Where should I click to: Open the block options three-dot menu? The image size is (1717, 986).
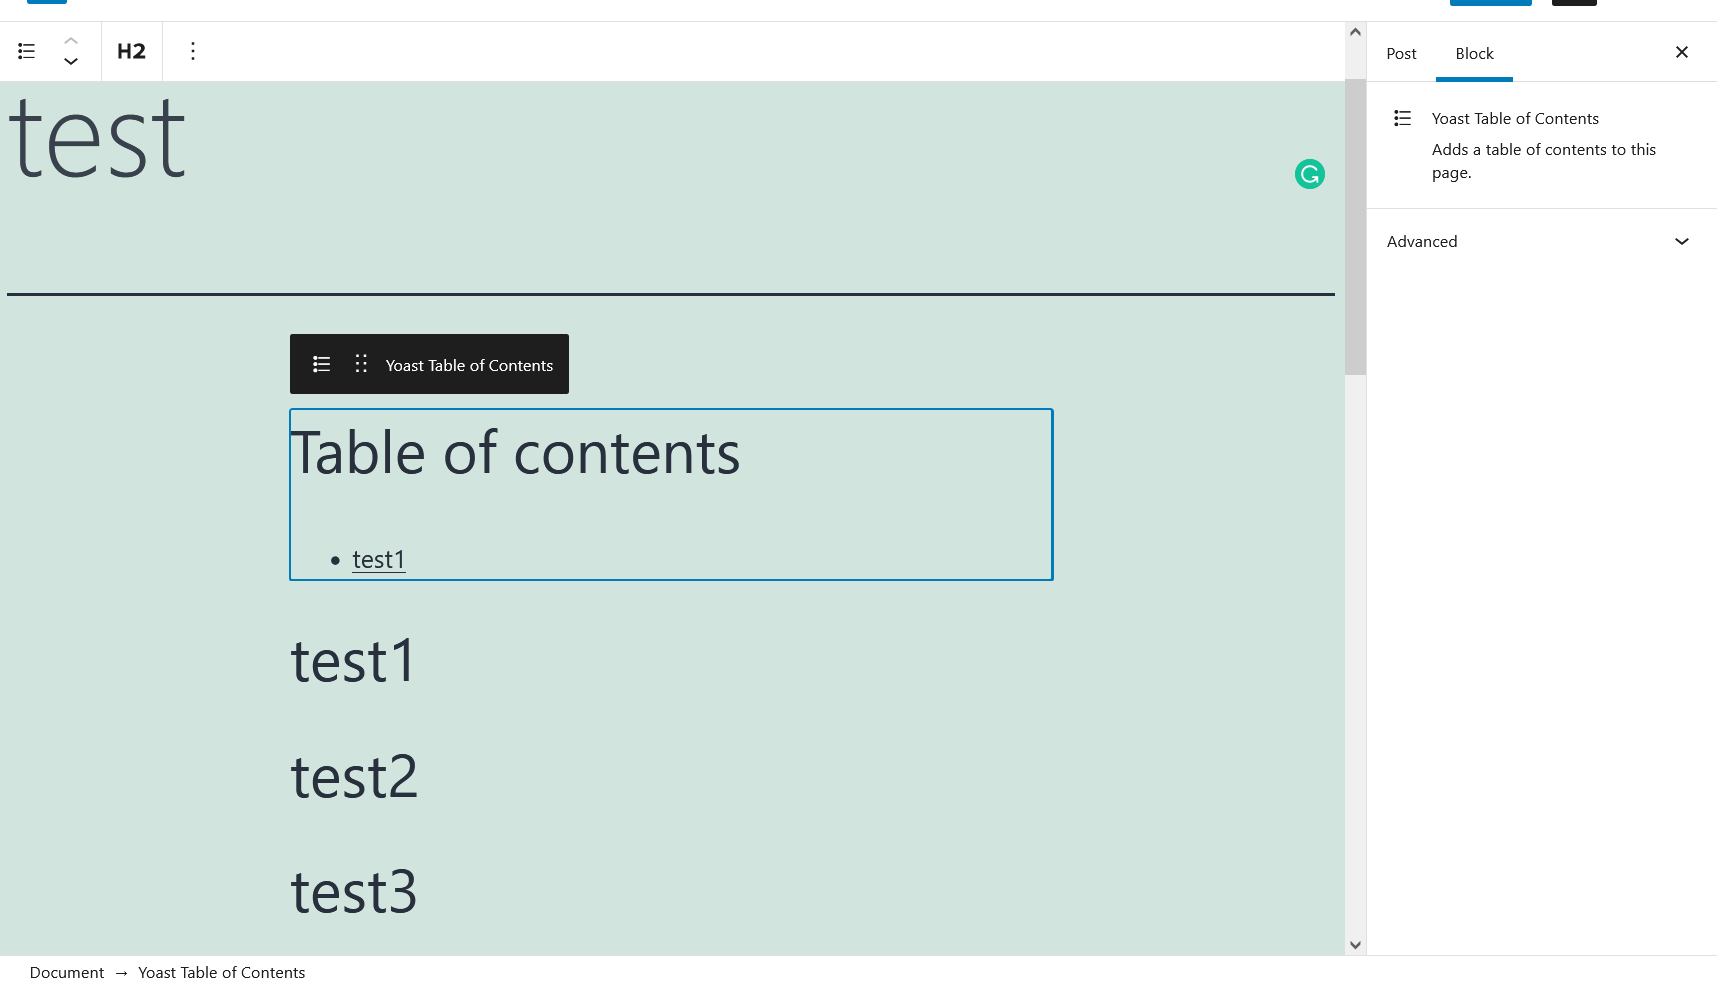193,51
